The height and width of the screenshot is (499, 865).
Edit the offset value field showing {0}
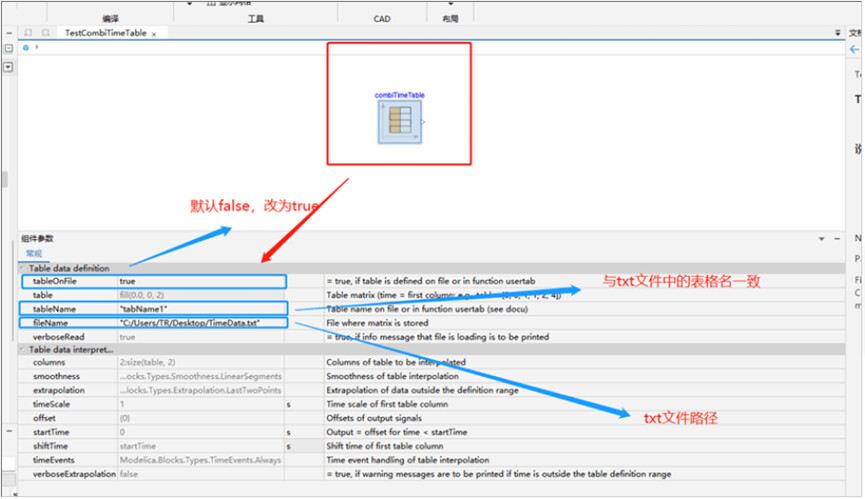click(x=201, y=418)
